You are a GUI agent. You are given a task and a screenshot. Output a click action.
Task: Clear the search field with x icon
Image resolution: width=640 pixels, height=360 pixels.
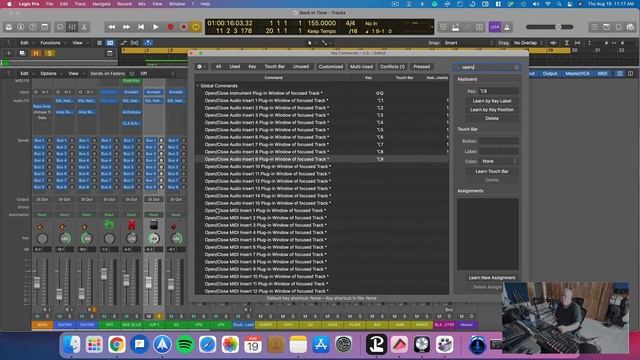516,67
